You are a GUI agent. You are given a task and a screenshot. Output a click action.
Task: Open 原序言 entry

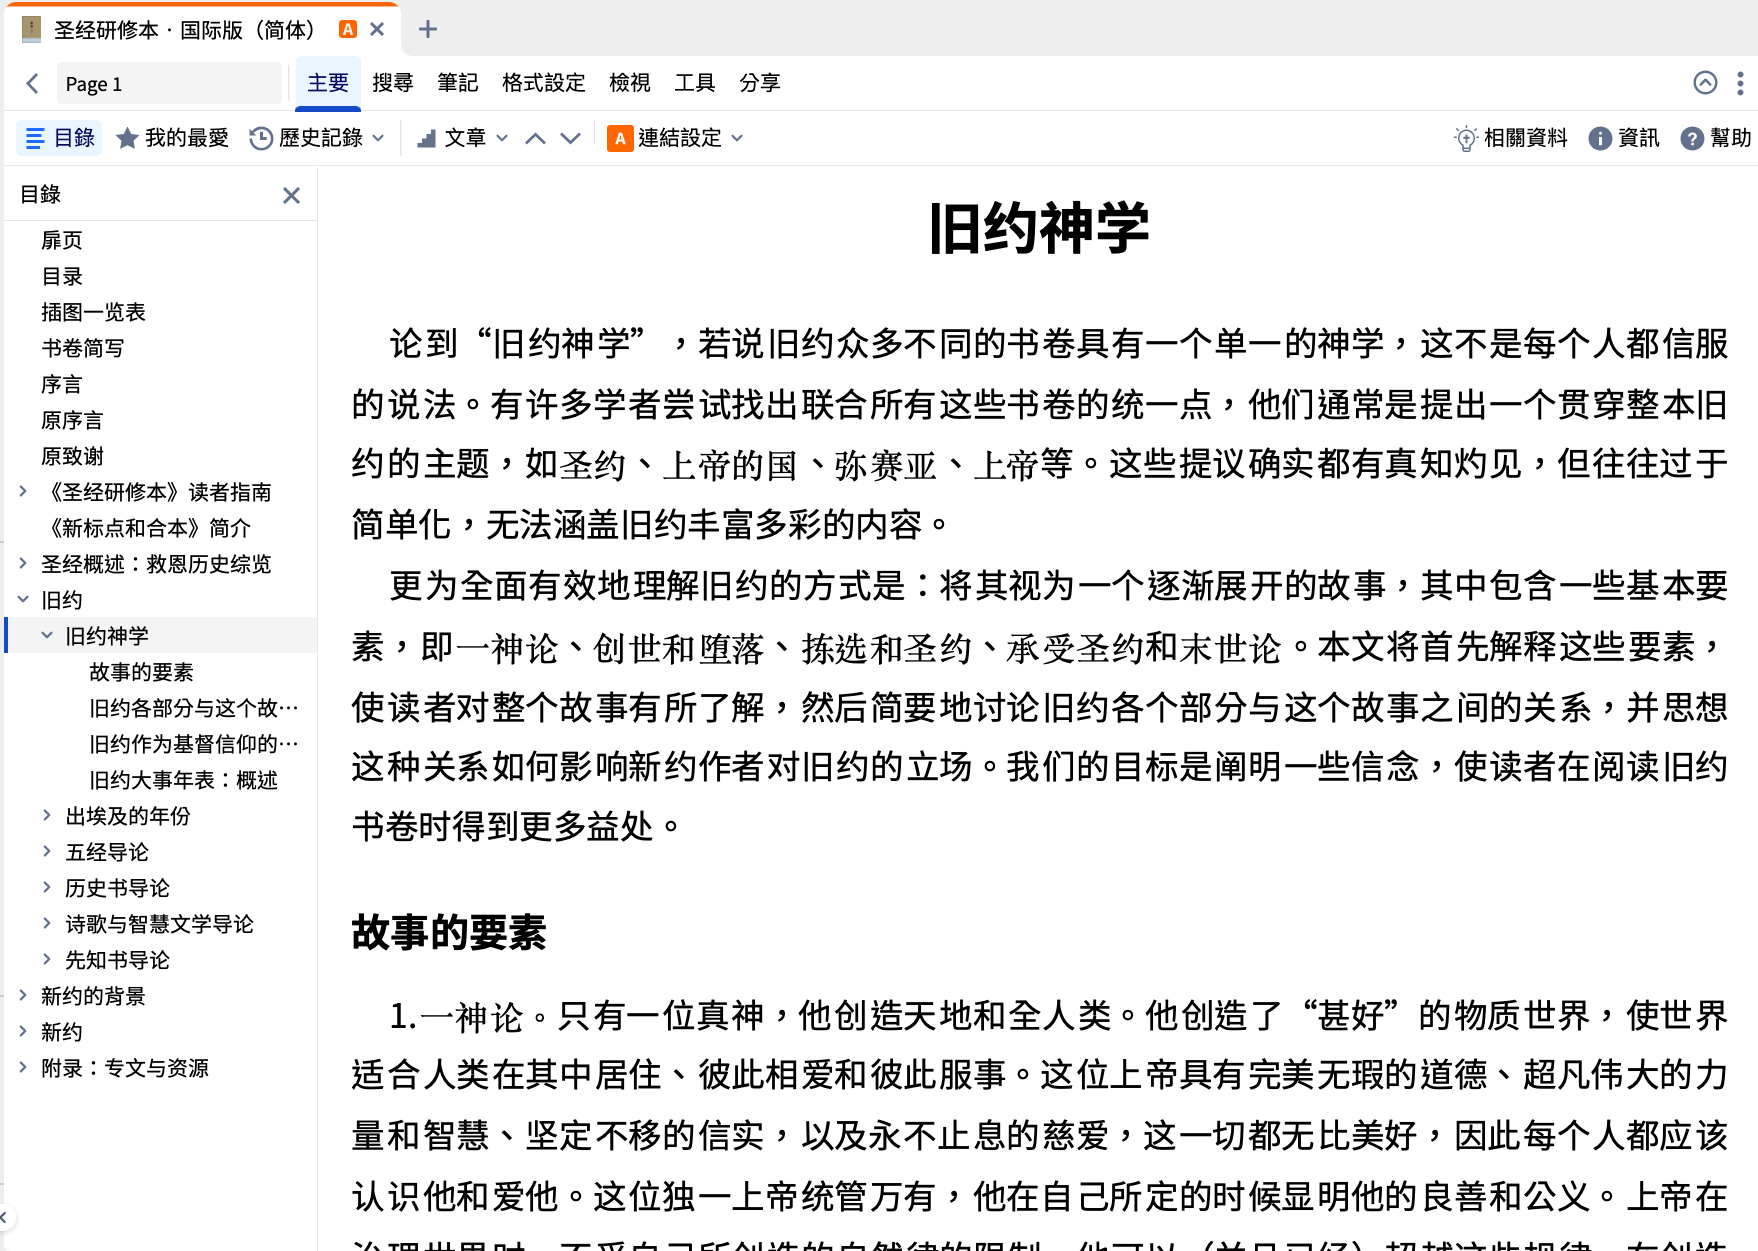[72, 420]
